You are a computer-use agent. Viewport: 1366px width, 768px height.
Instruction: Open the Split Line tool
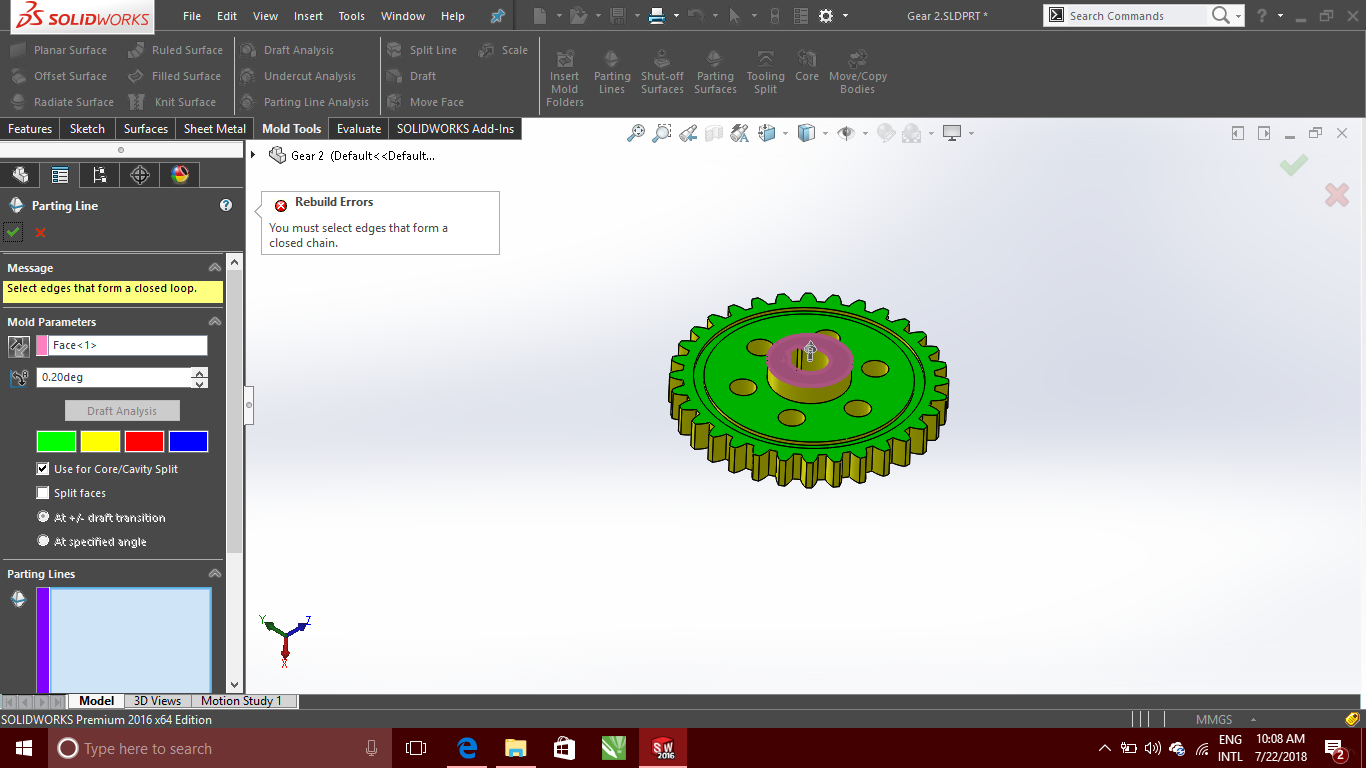tap(424, 49)
